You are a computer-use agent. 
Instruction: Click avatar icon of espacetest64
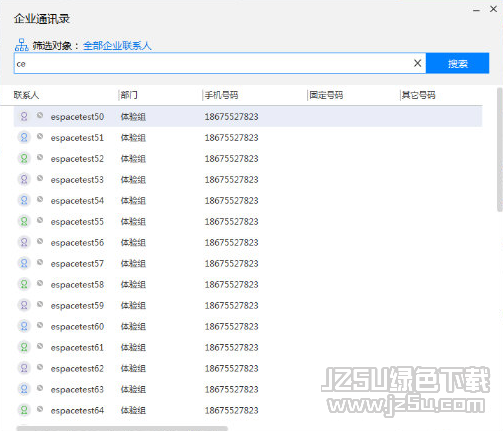[24, 410]
